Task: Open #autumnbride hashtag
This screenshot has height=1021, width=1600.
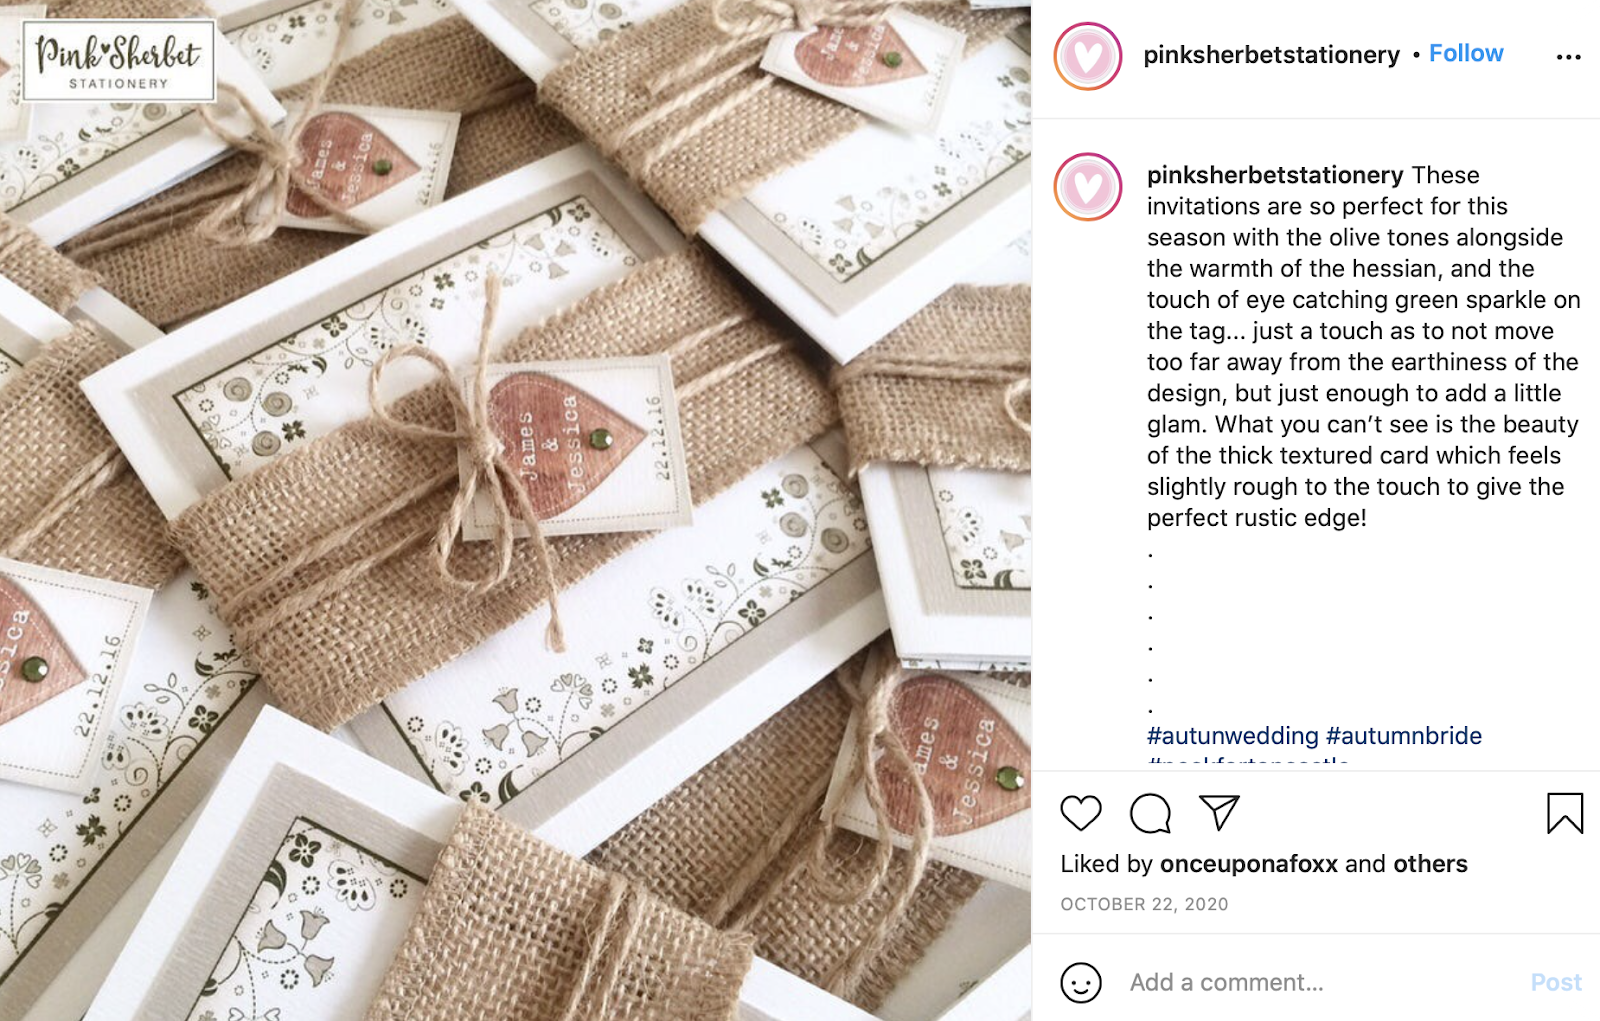Action: (1404, 736)
